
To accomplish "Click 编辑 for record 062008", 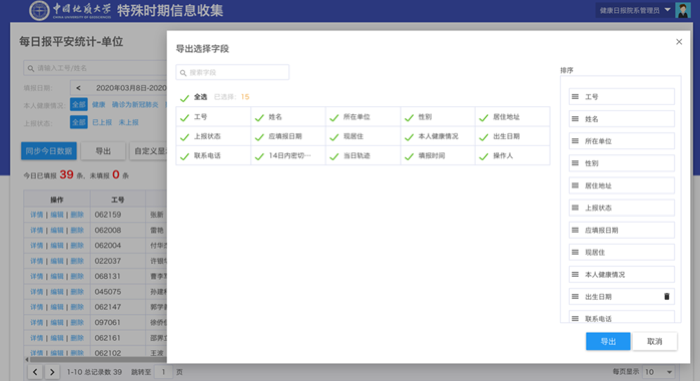I will pos(57,230).
